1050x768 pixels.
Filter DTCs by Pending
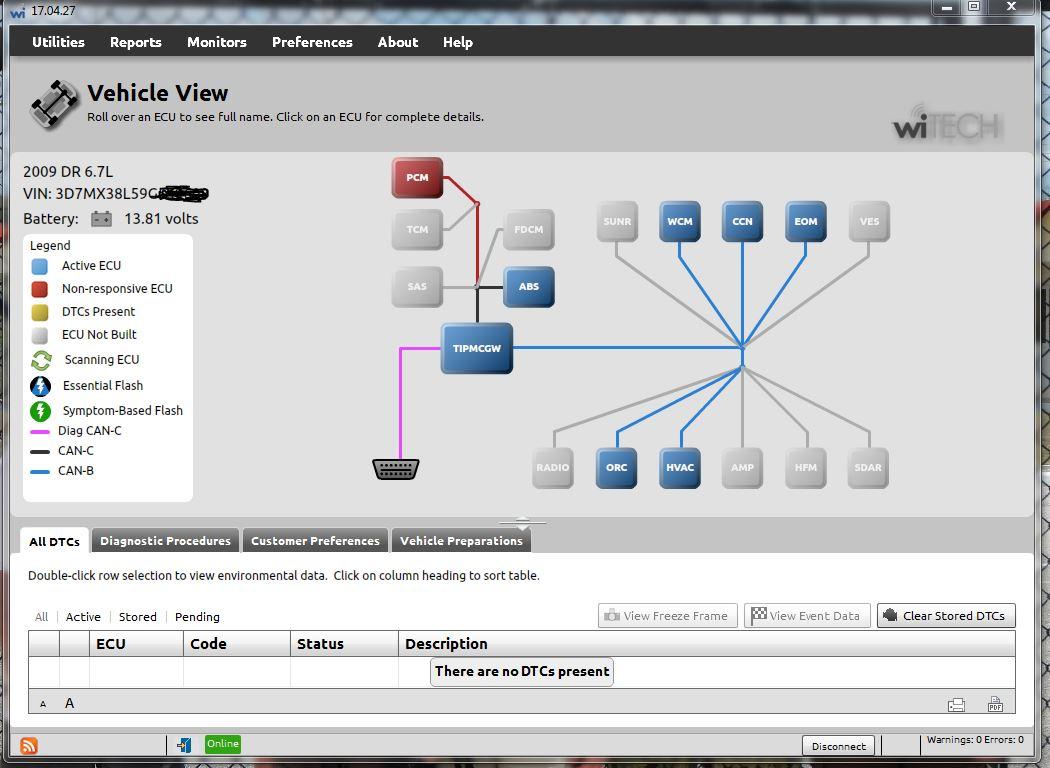click(x=197, y=617)
